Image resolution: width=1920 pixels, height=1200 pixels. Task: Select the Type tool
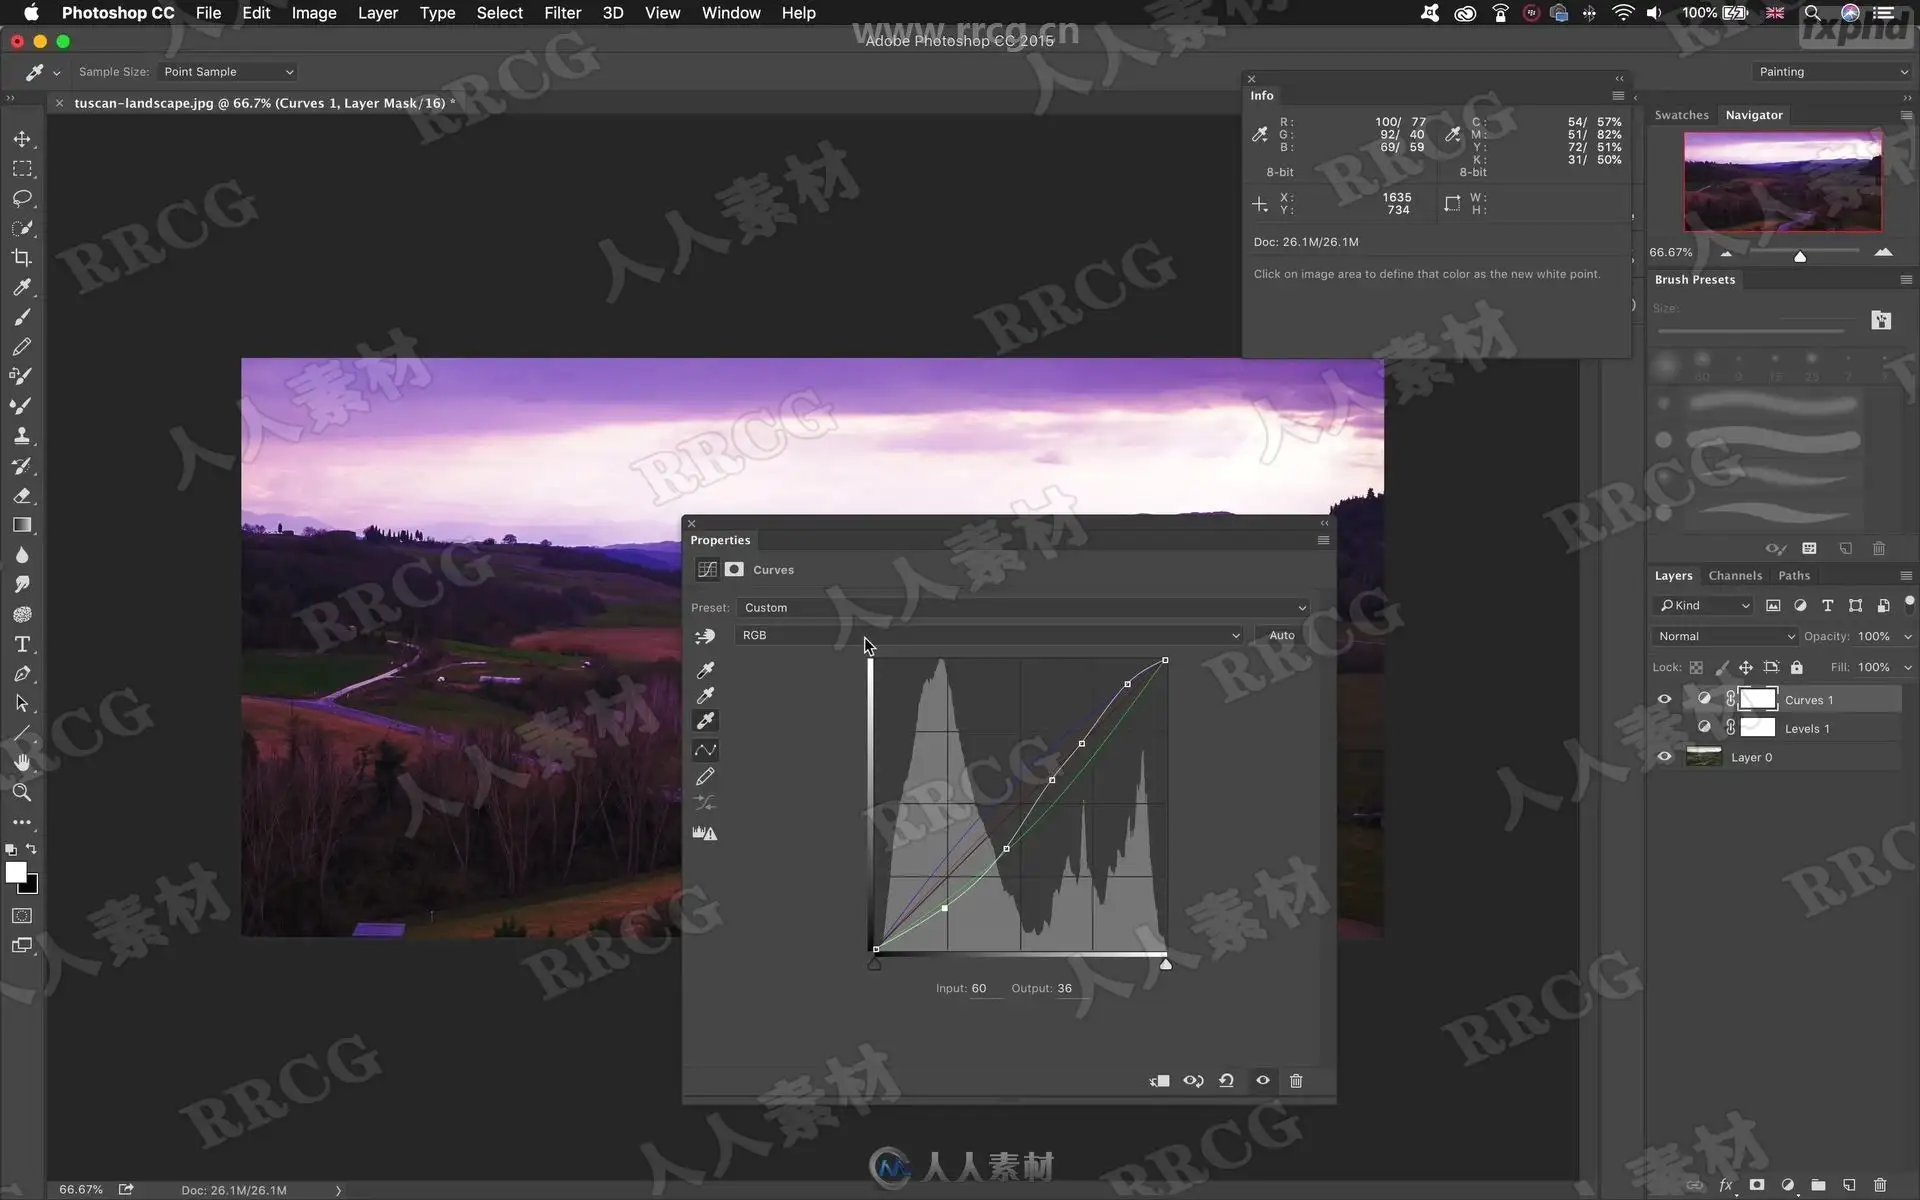tap(22, 644)
